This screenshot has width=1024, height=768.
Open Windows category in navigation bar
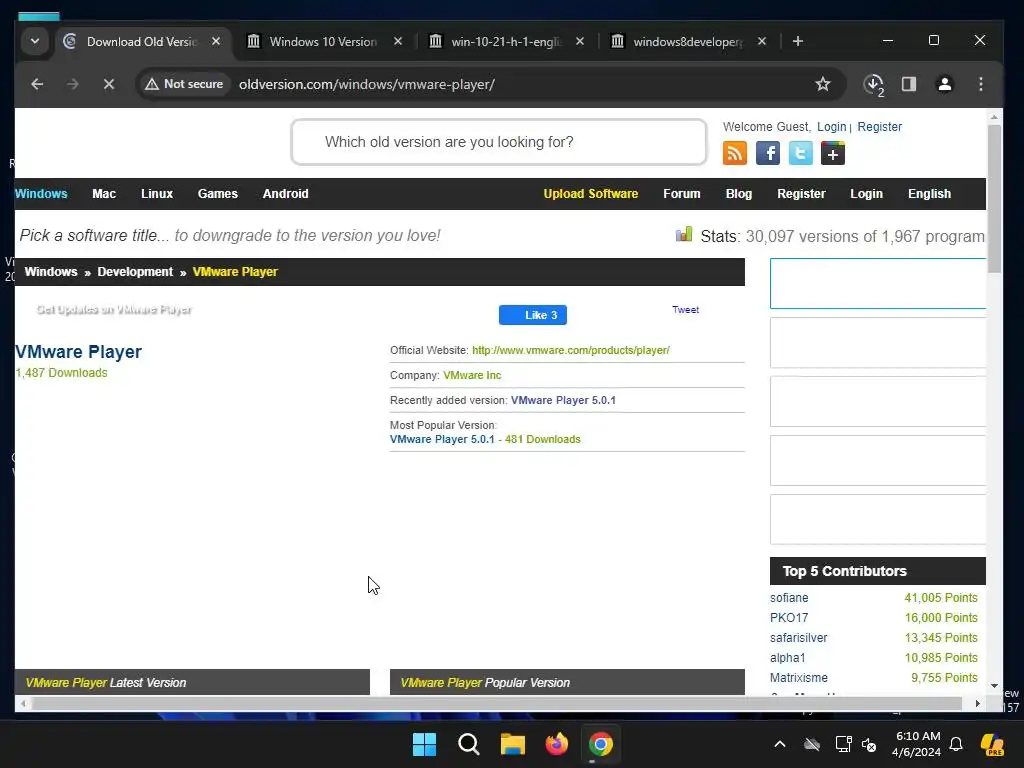pos(41,194)
